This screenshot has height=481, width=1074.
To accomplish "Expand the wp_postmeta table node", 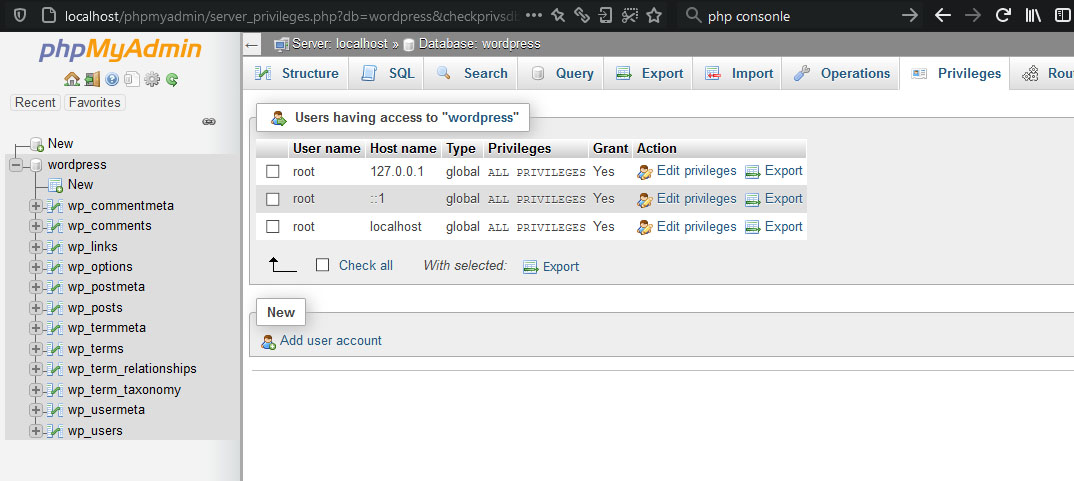I will [x=36, y=287].
